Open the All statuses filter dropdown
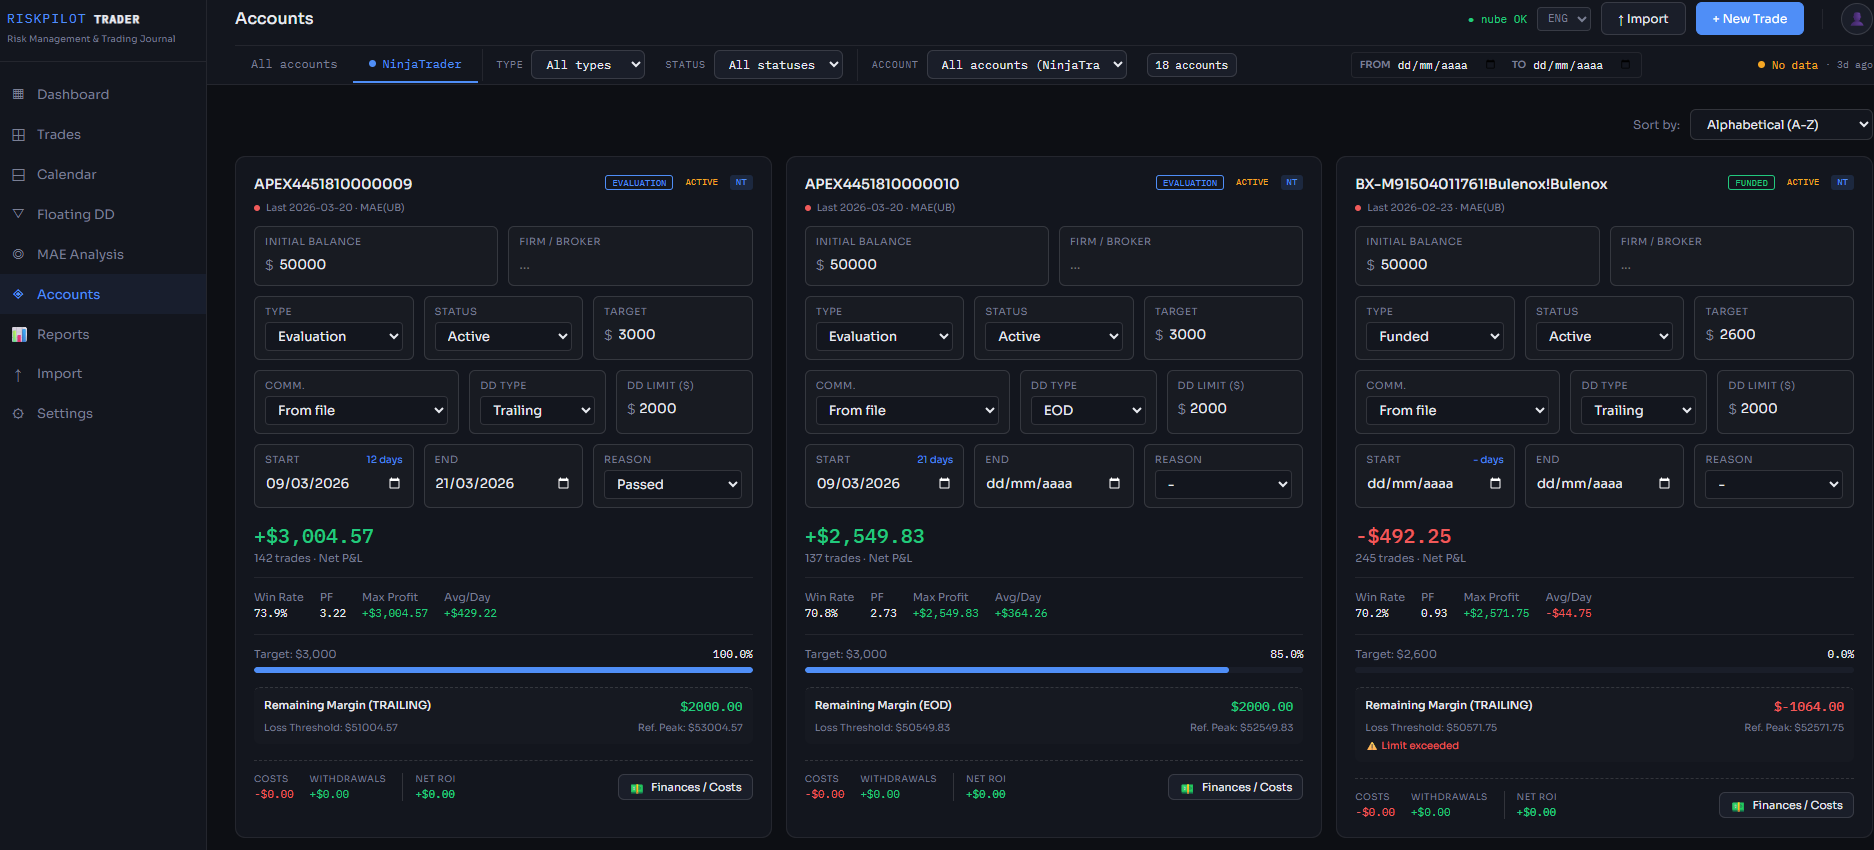 click(778, 65)
